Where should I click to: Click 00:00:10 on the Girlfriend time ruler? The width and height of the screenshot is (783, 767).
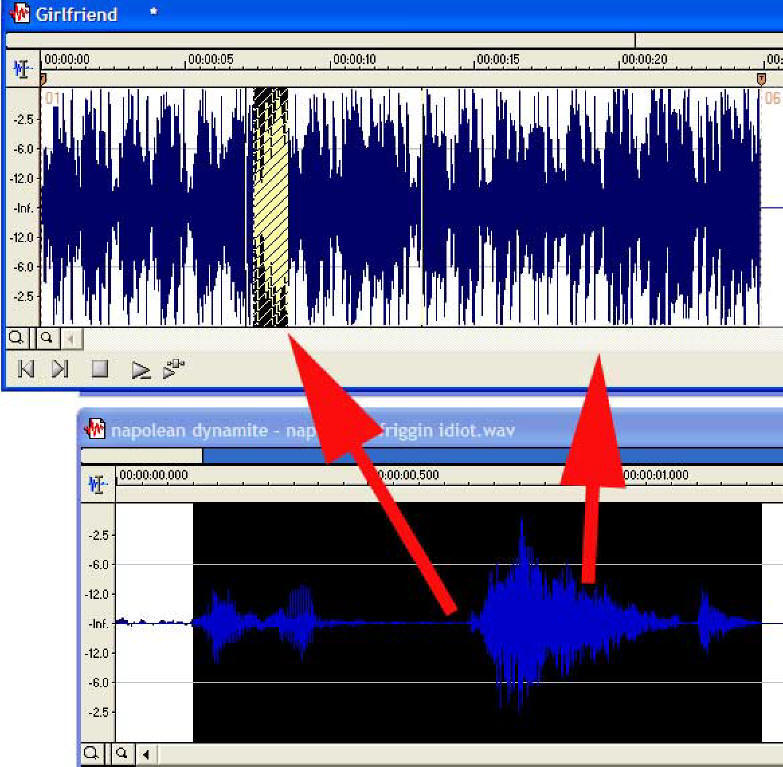tap(355, 60)
